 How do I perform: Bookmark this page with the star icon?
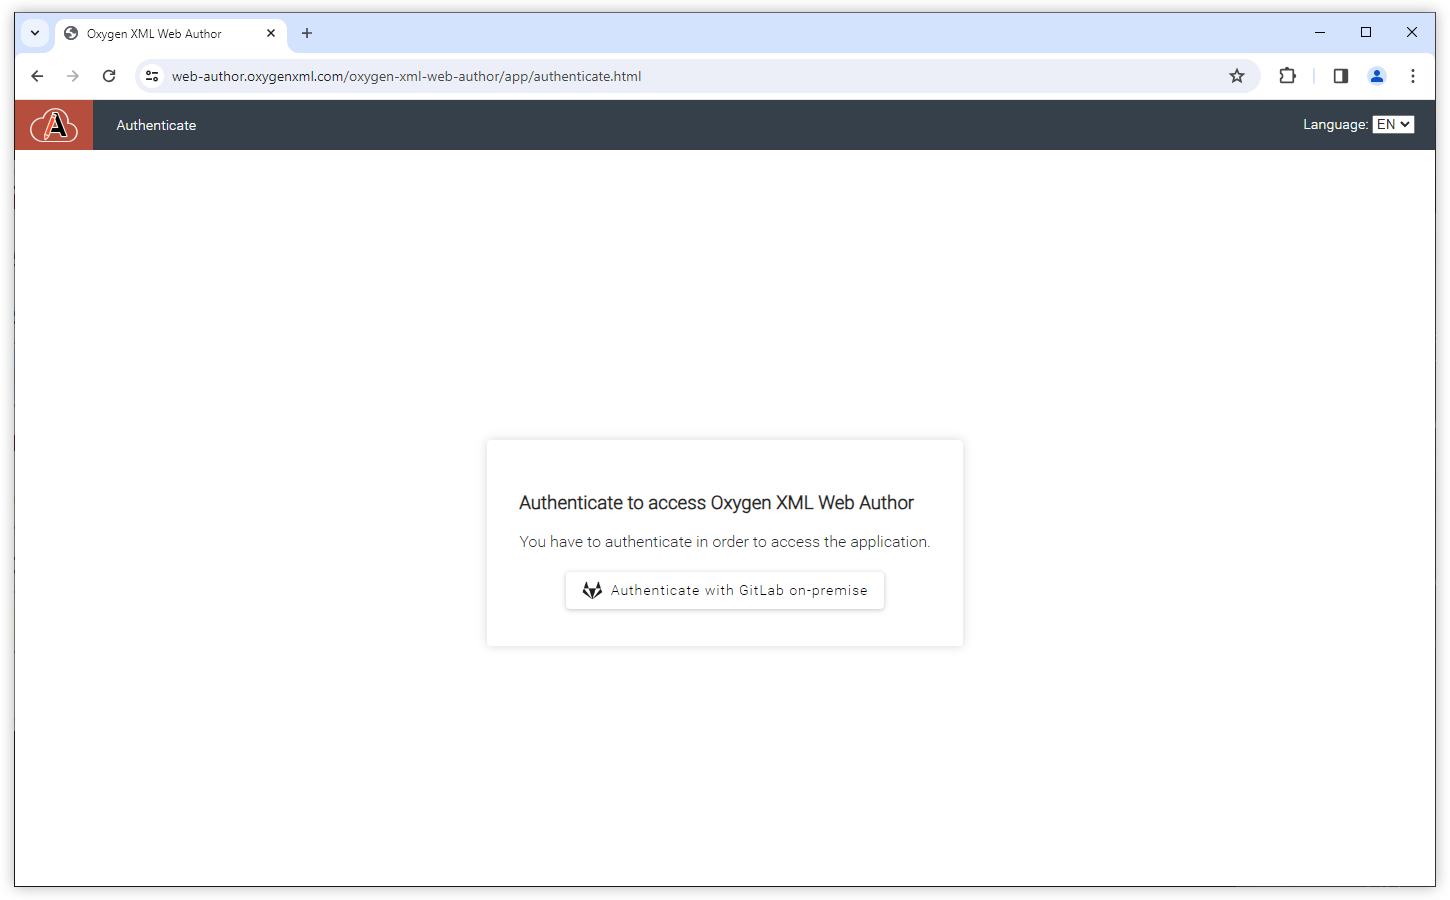[1237, 76]
